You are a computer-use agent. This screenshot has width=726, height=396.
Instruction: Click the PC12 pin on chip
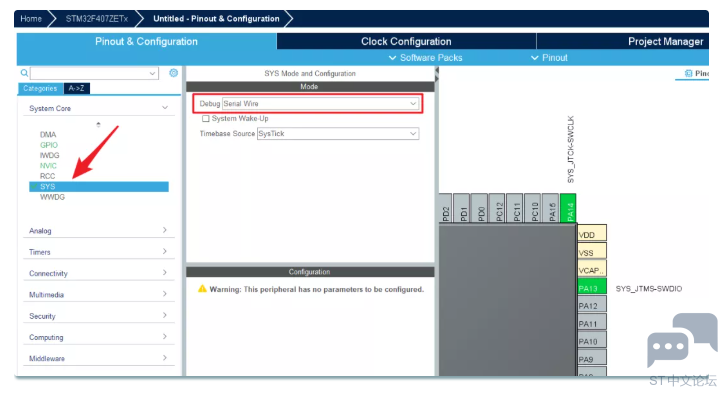pyautogui.click(x=497, y=208)
